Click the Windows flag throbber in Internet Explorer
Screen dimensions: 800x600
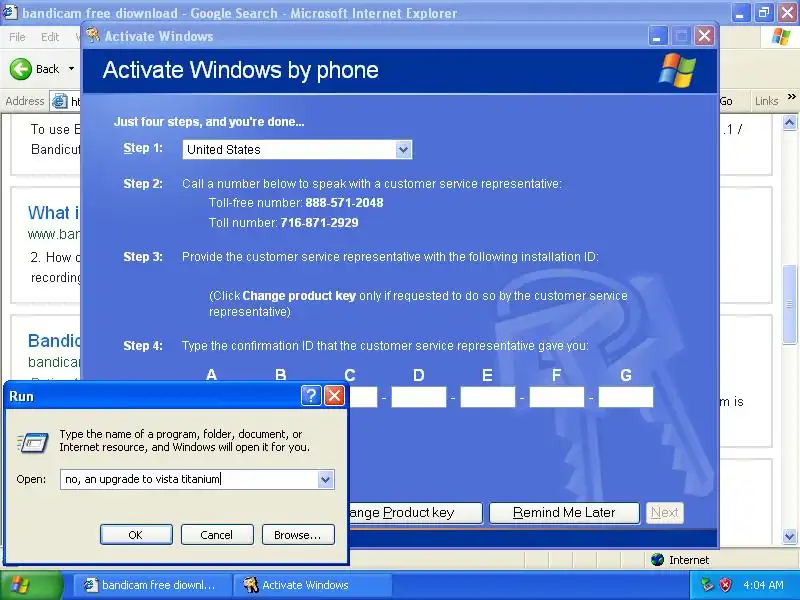point(780,37)
